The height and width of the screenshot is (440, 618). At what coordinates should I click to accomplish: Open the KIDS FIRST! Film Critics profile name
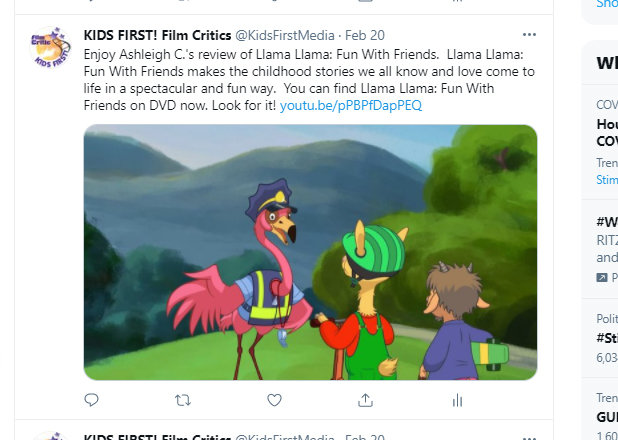[x=157, y=35]
